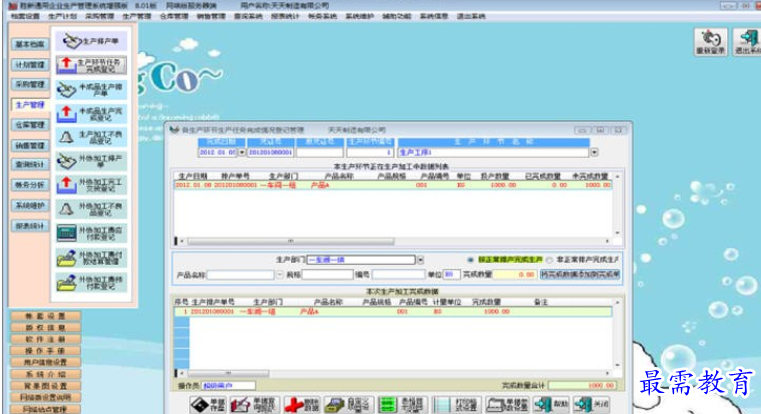Click the 帮助 toolbar icon
761x414 pixels.
[551, 404]
